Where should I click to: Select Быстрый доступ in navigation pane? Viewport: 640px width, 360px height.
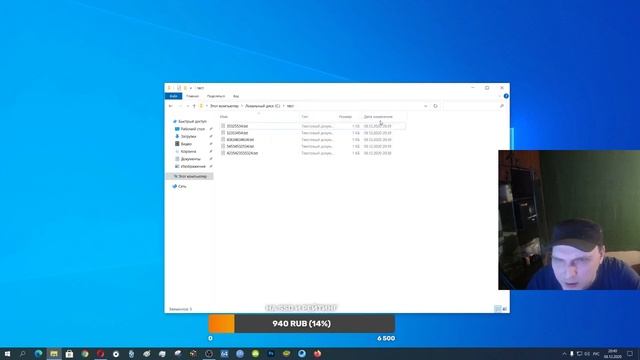tap(192, 122)
